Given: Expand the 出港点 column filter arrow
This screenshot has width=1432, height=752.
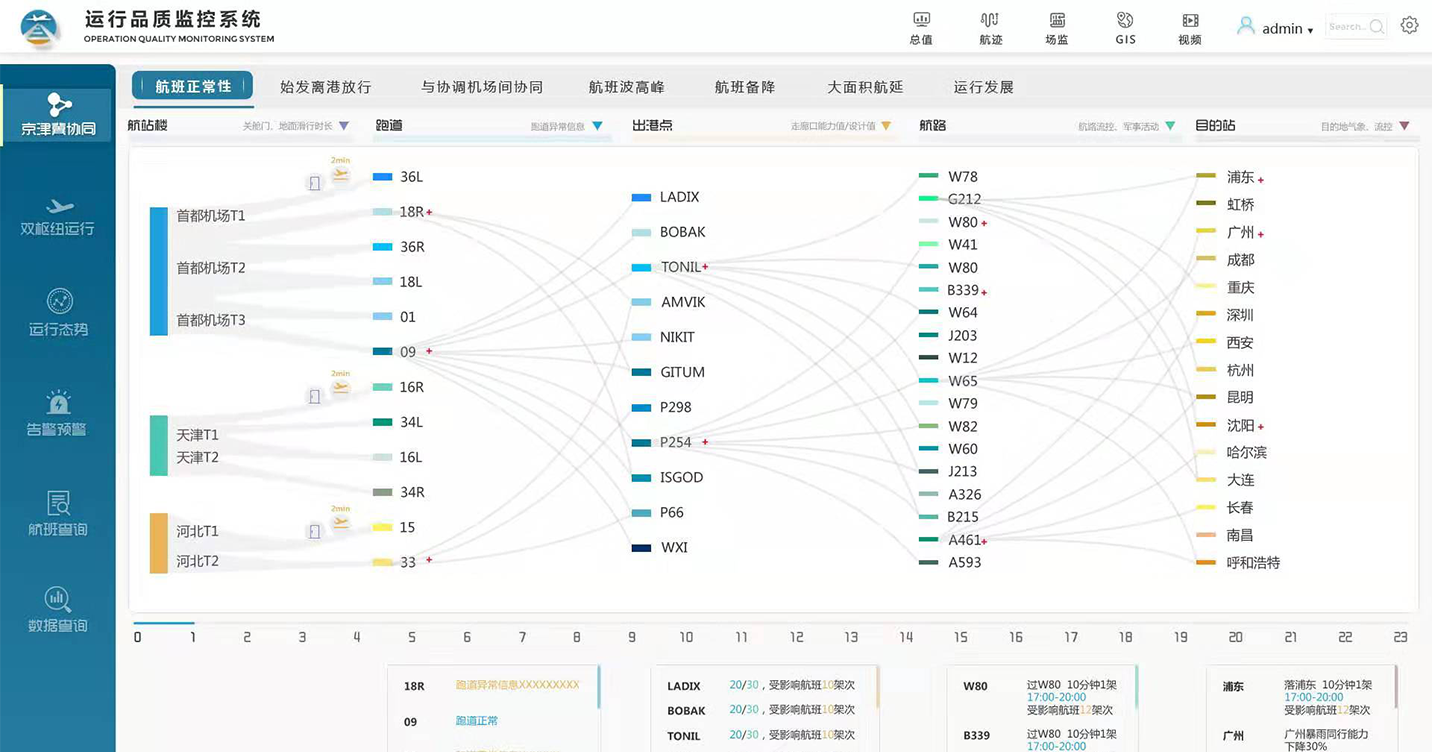Looking at the screenshot, I should [885, 126].
